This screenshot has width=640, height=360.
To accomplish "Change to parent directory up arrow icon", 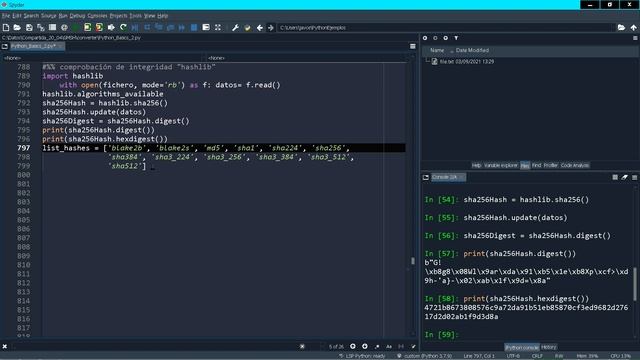I will 633,27.
